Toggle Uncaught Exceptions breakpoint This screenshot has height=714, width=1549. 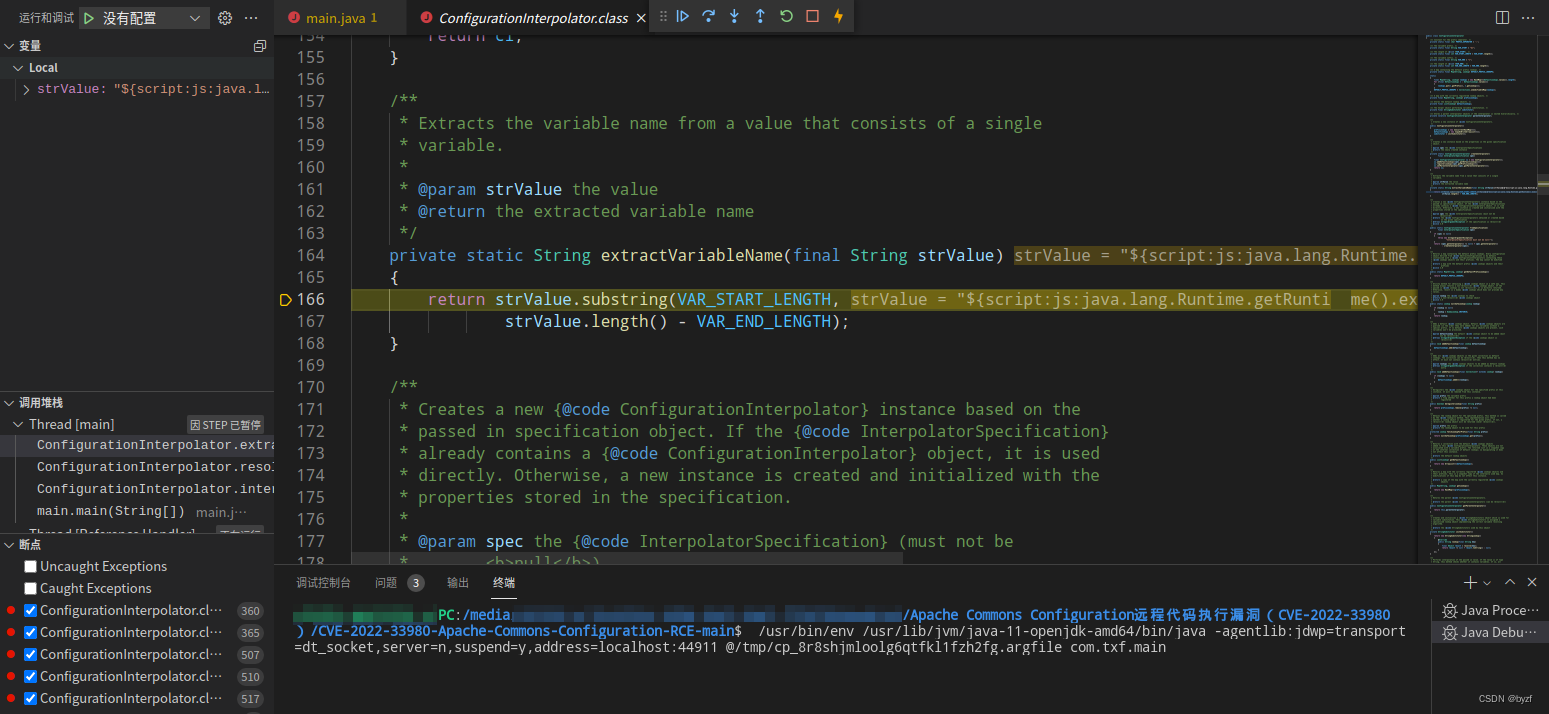click(x=30, y=566)
